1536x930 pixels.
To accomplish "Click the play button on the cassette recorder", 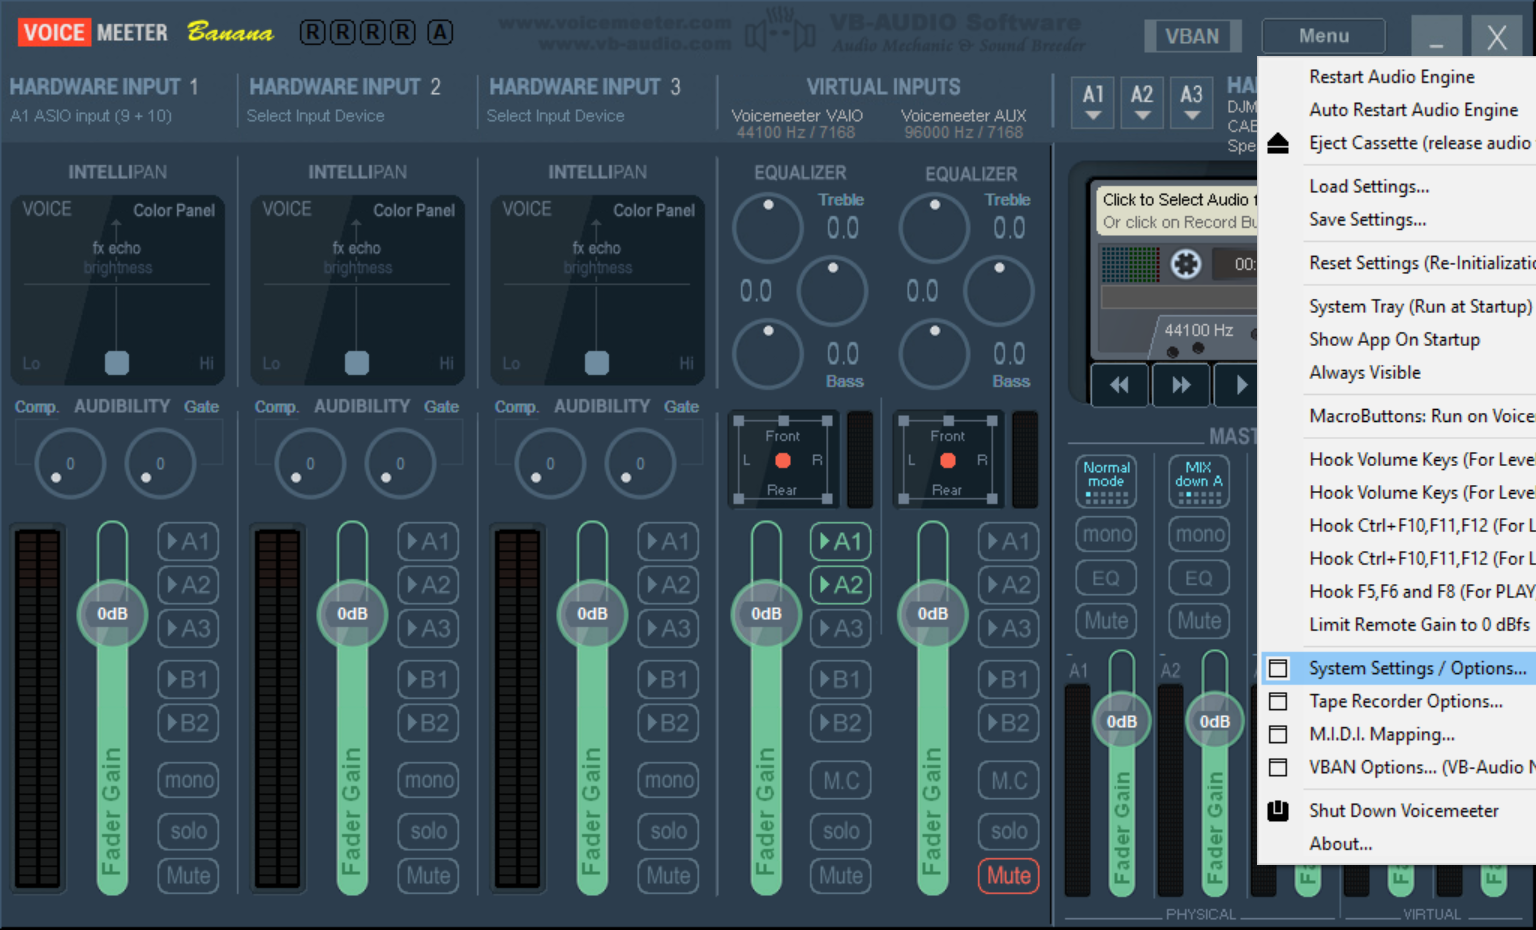I will click(x=1240, y=385).
